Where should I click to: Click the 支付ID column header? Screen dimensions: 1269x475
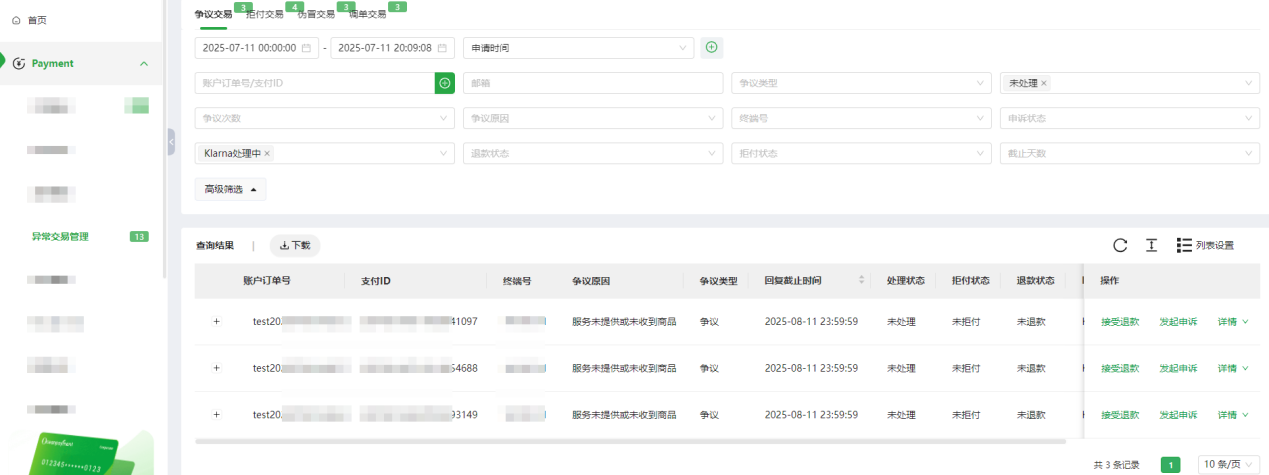[374, 281]
